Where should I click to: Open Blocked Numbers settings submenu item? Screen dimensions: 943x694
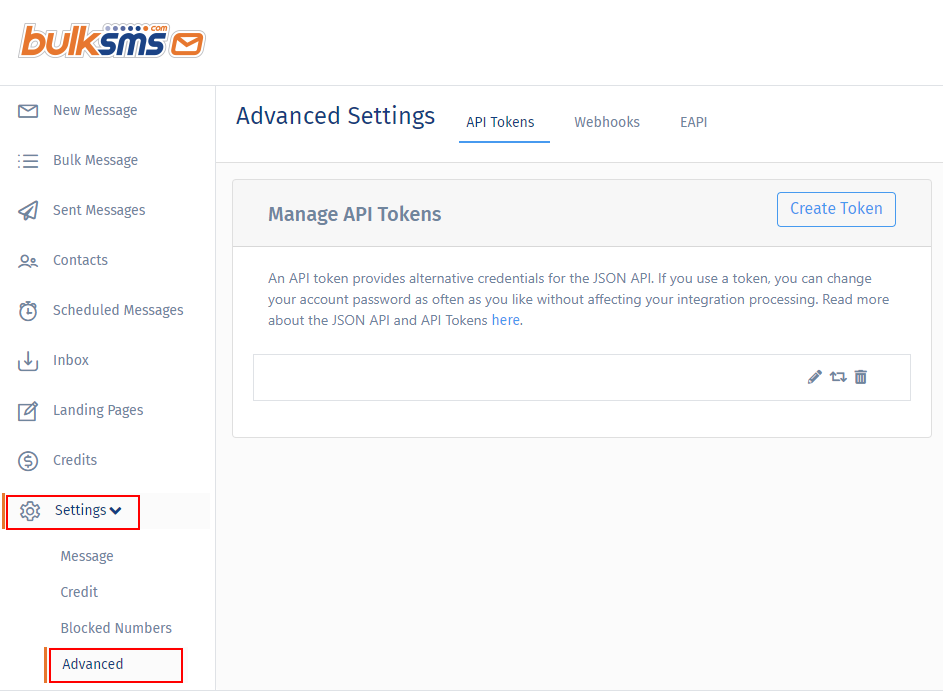tap(116, 628)
